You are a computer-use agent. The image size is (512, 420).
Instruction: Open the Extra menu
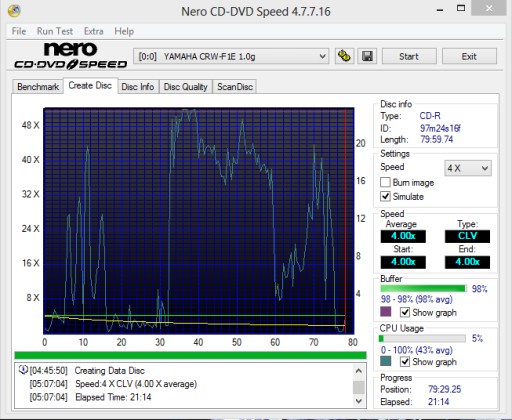(94, 31)
